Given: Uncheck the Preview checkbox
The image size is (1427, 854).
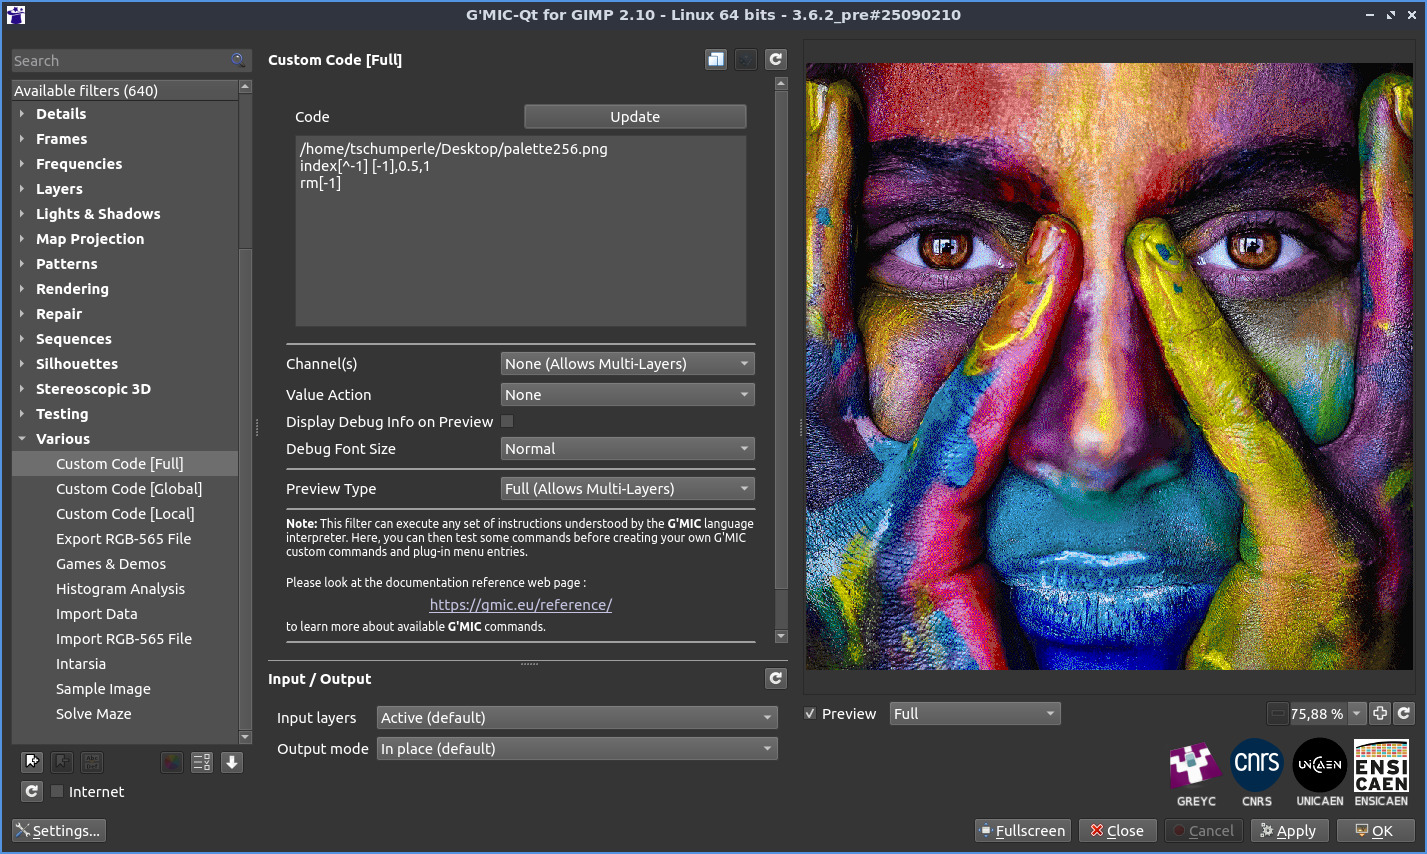Looking at the screenshot, I should [x=811, y=714].
